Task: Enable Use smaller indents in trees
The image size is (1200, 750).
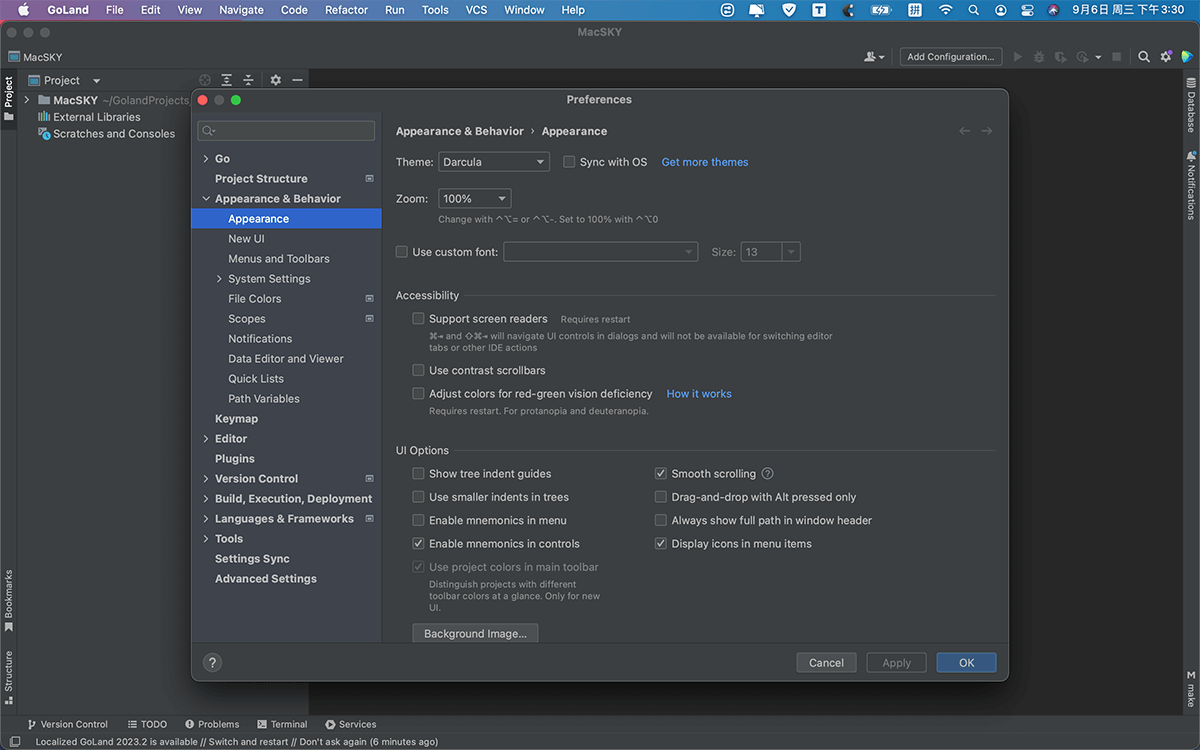Action: [419, 497]
